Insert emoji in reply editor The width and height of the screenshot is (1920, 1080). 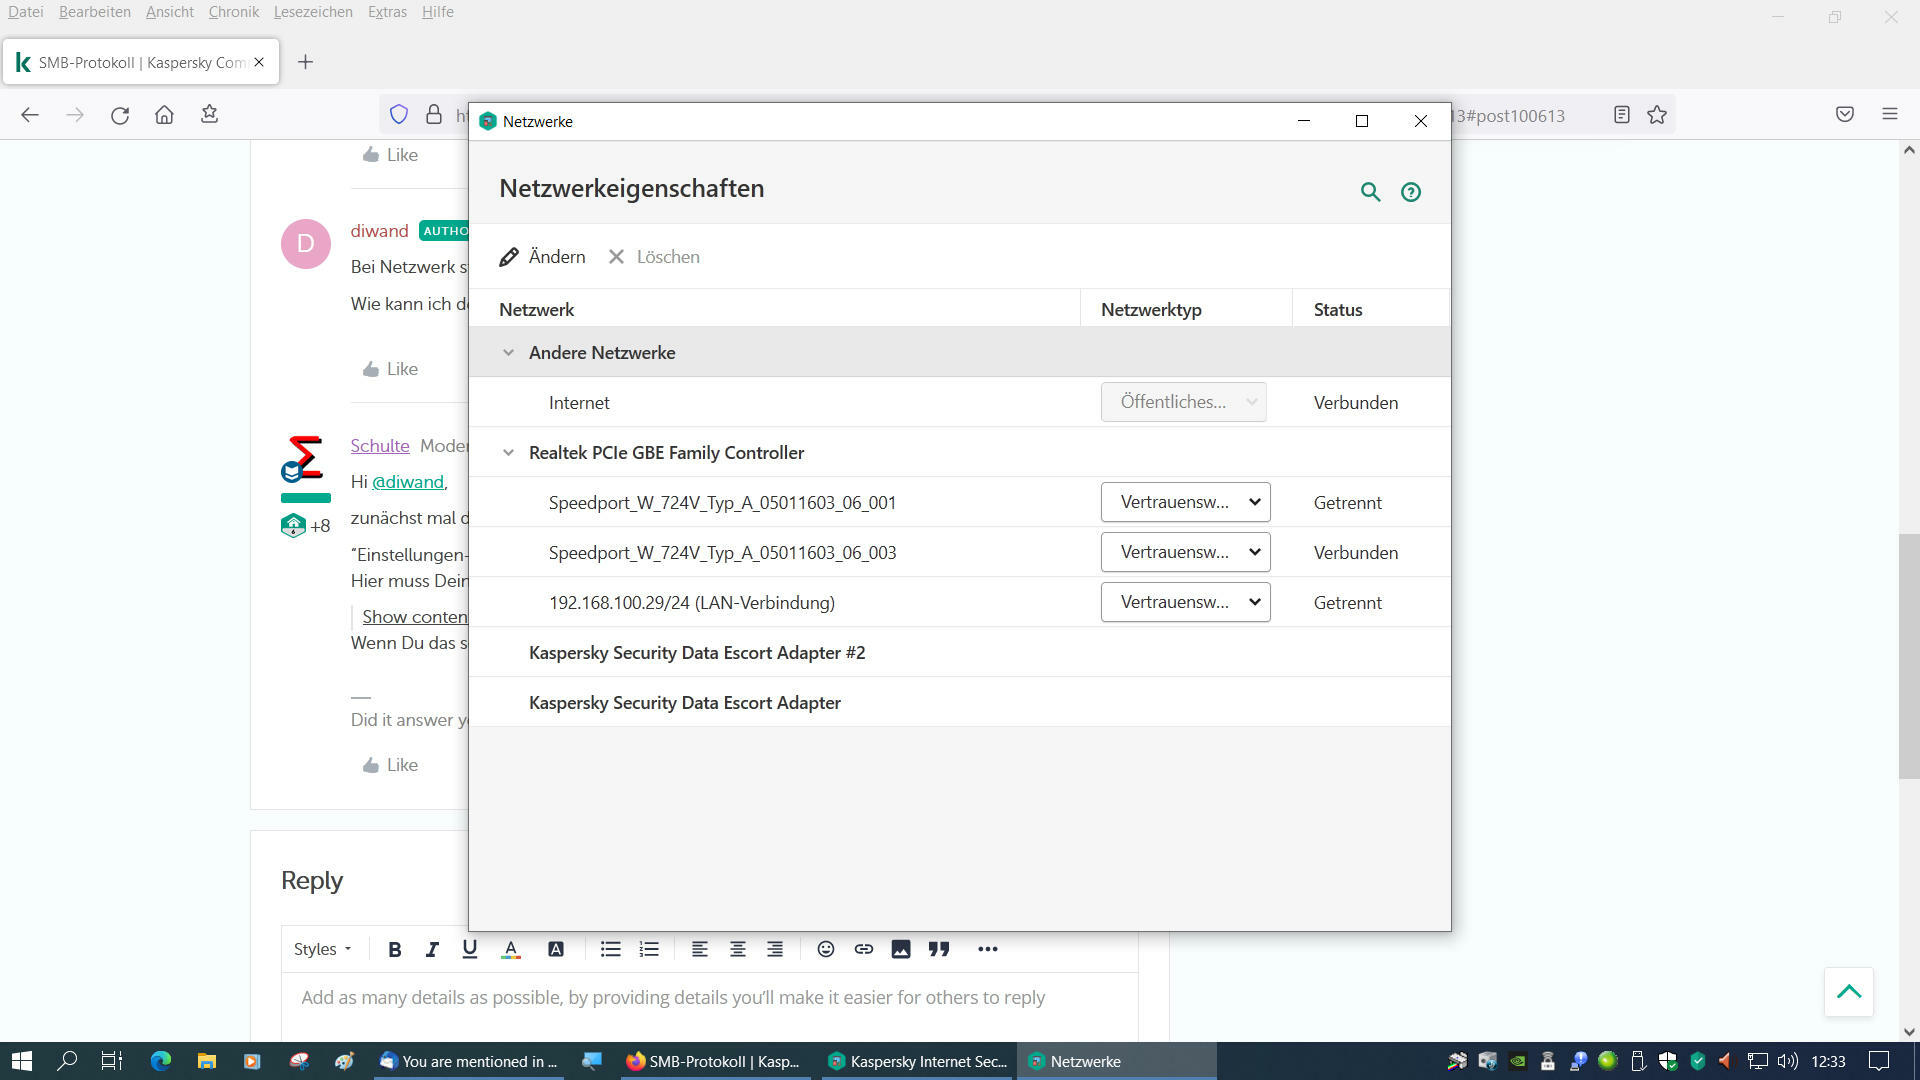coord(826,949)
